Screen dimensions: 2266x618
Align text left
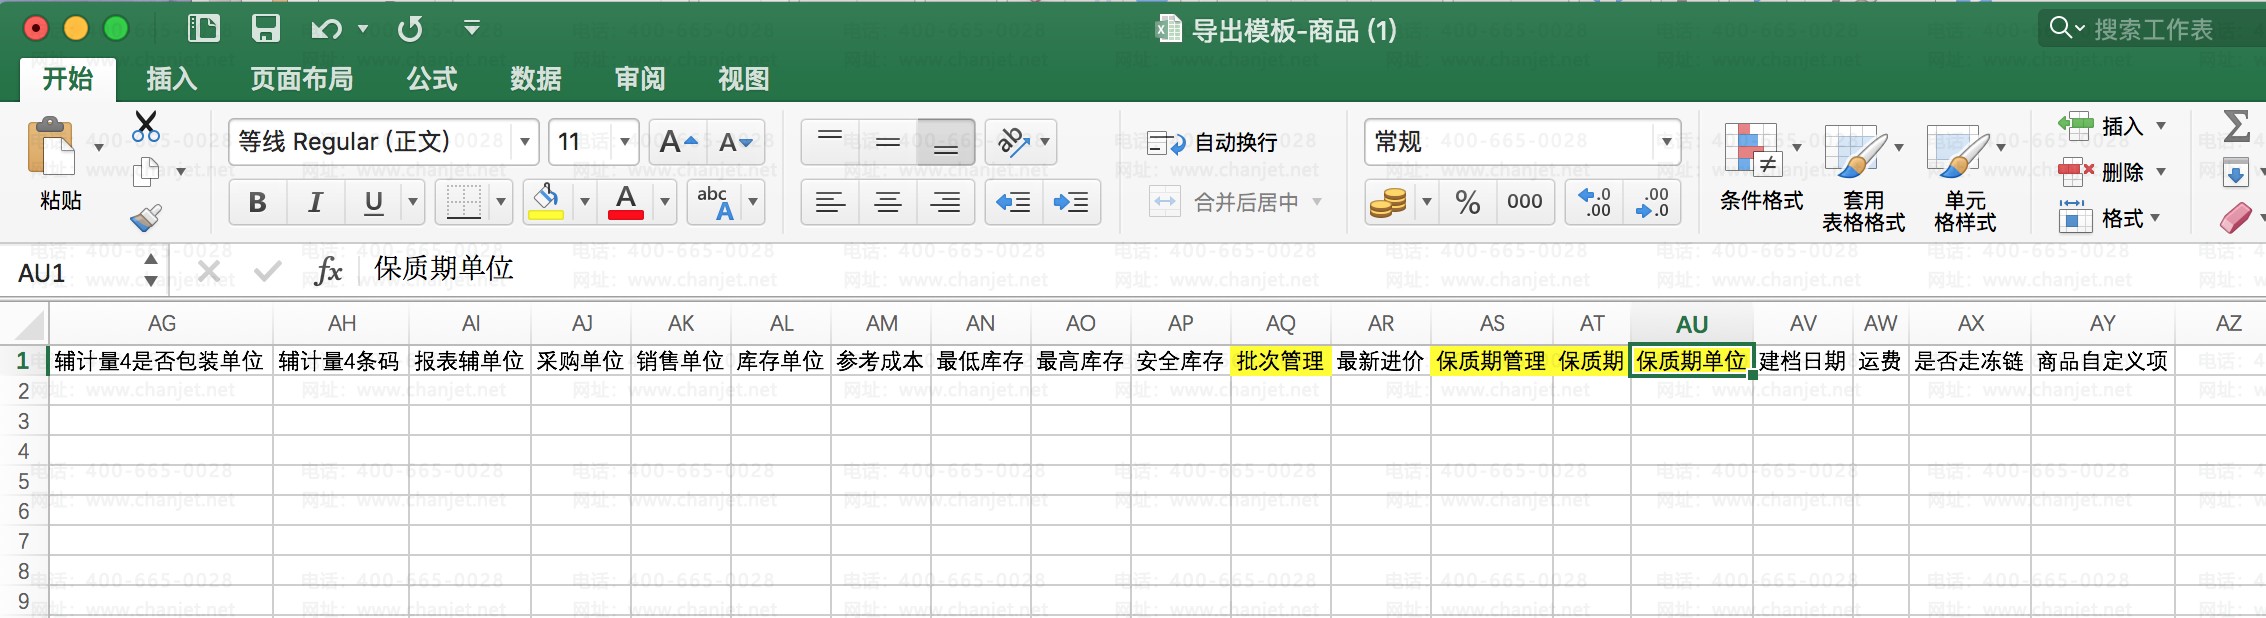click(830, 202)
